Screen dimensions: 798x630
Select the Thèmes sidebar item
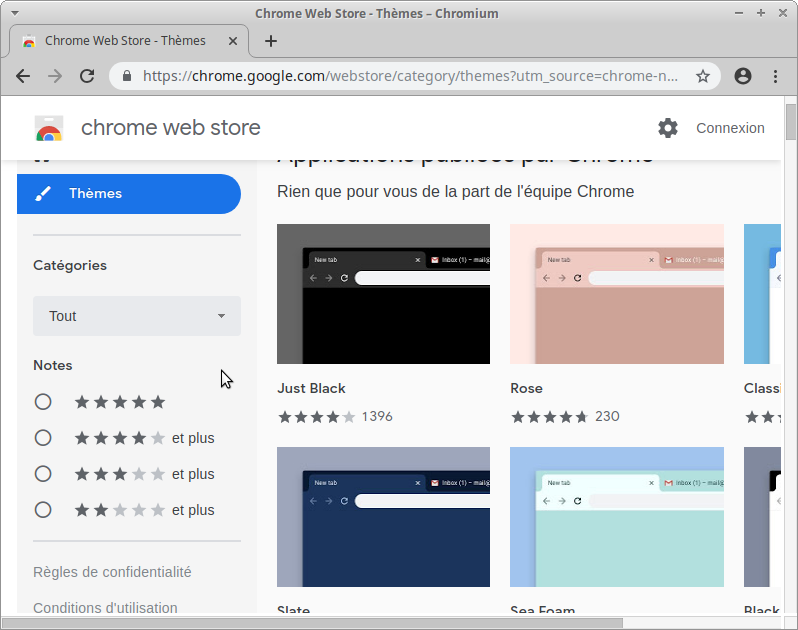point(129,194)
